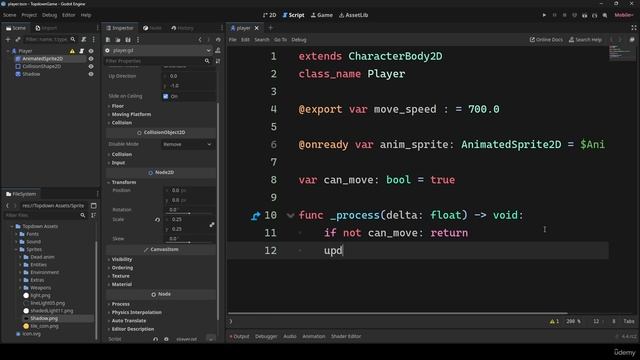The height and width of the screenshot is (360, 640).
Task: Select Shadow.png in FileSystem
Action: pyautogui.click(x=44, y=318)
